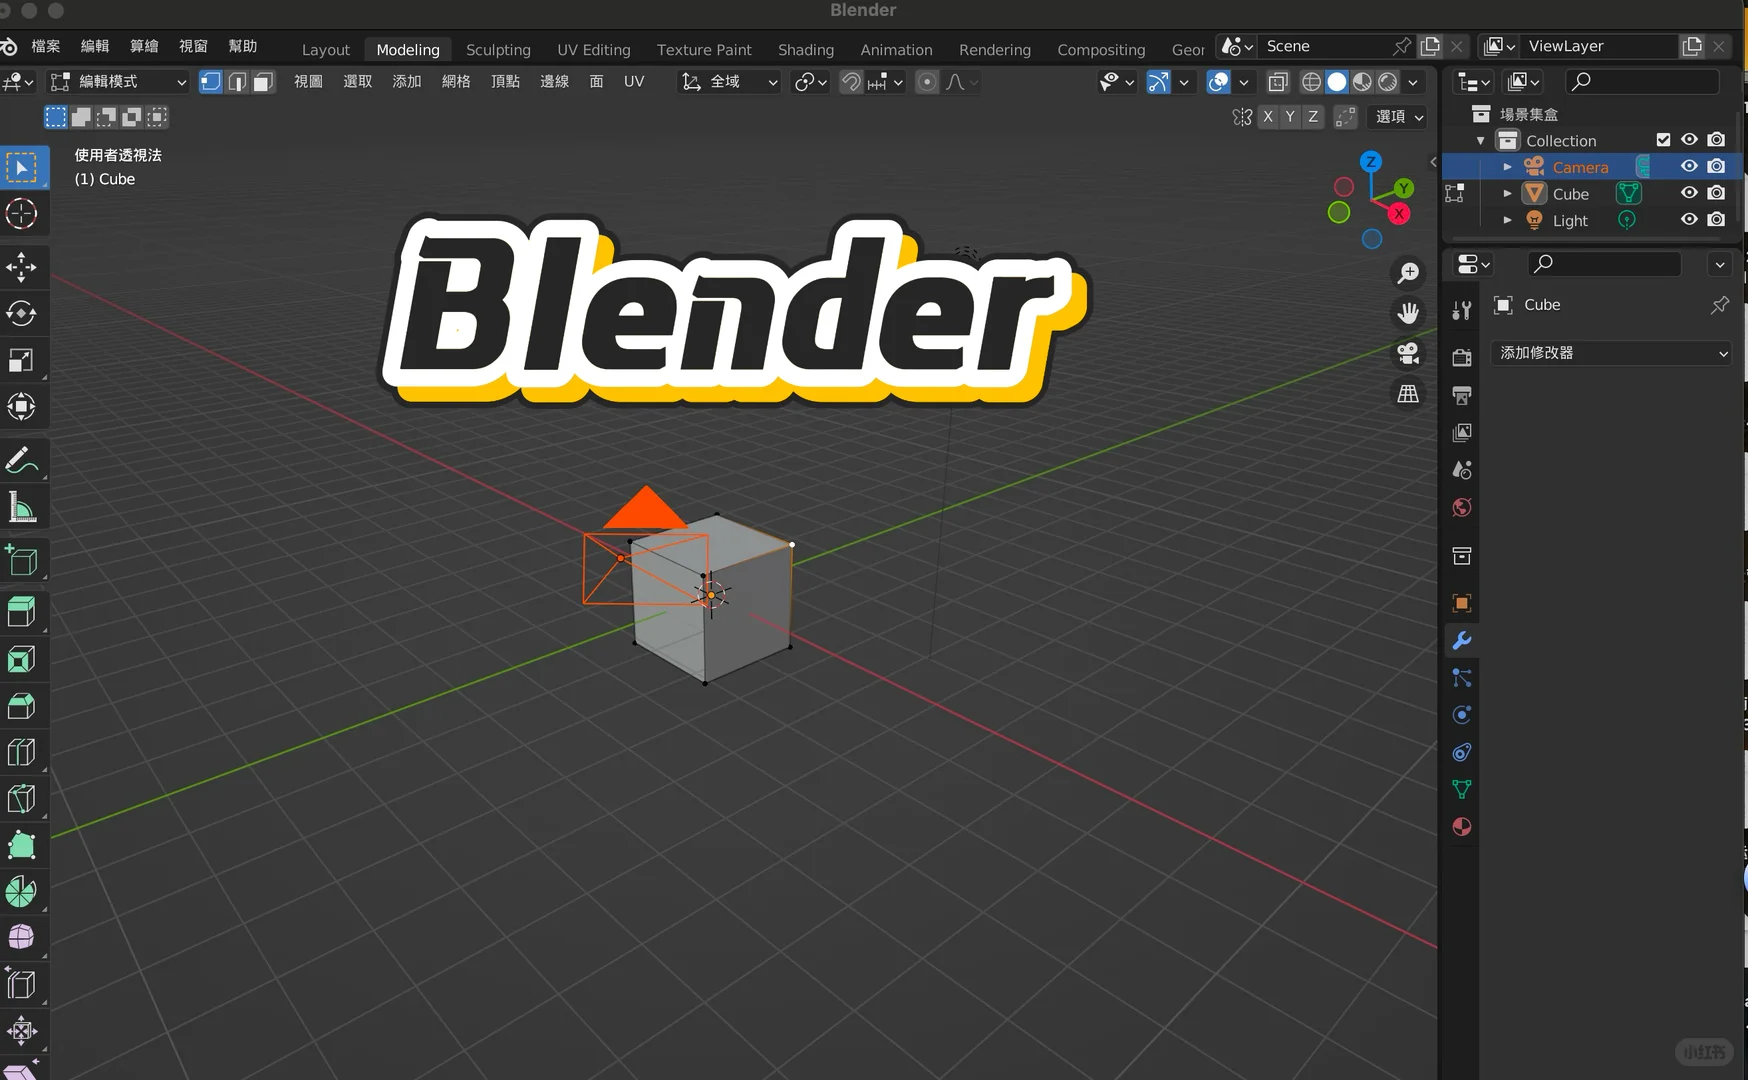Activate the Scale tool
The height and width of the screenshot is (1080, 1748).
click(21, 360)
